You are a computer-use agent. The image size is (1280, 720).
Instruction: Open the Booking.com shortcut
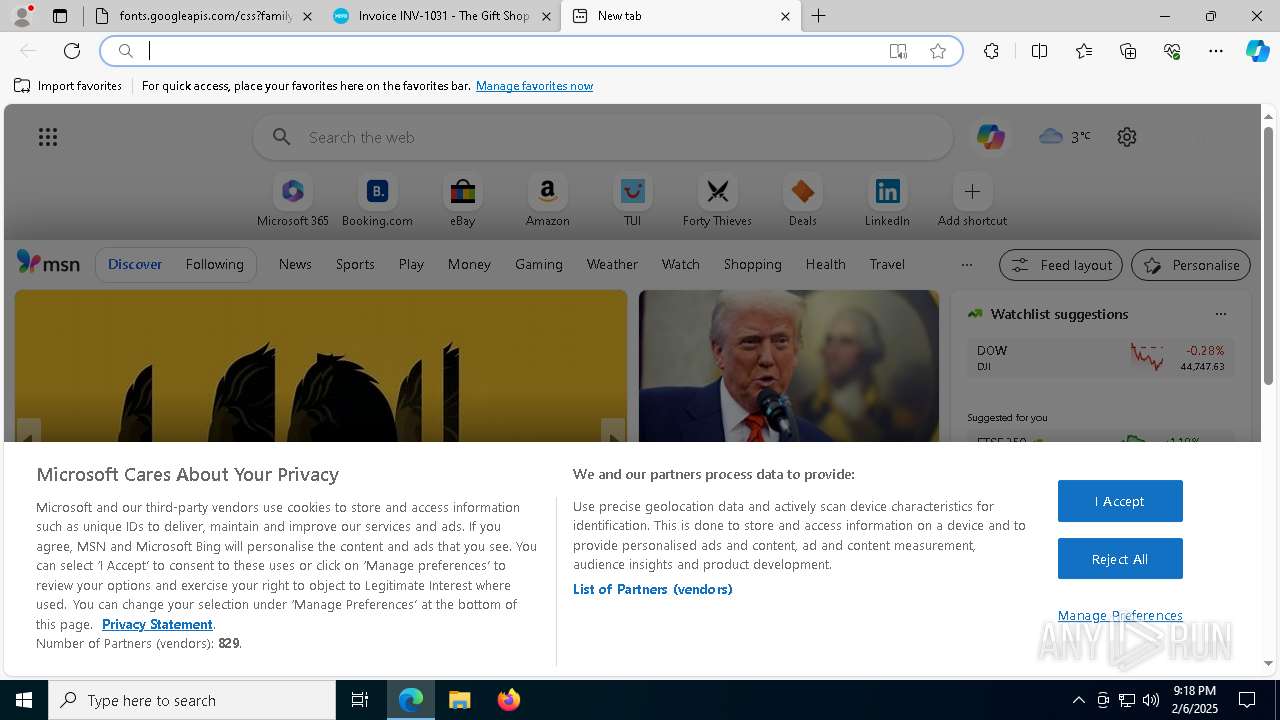pyautogui.click(x=377, y=201)
